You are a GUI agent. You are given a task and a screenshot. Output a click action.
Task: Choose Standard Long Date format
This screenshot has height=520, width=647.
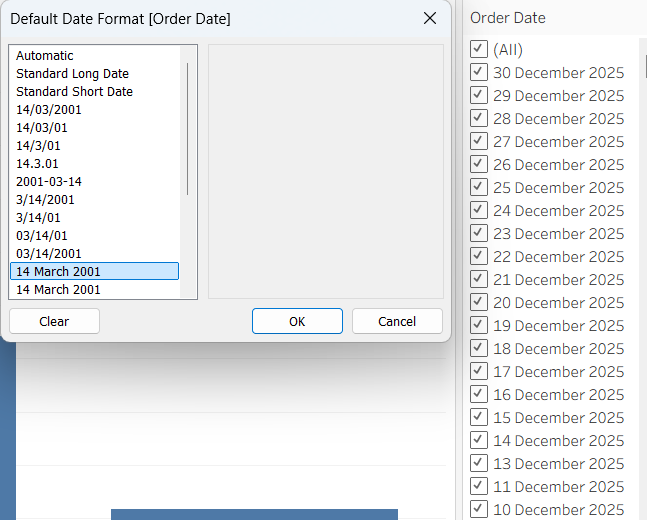72,74
